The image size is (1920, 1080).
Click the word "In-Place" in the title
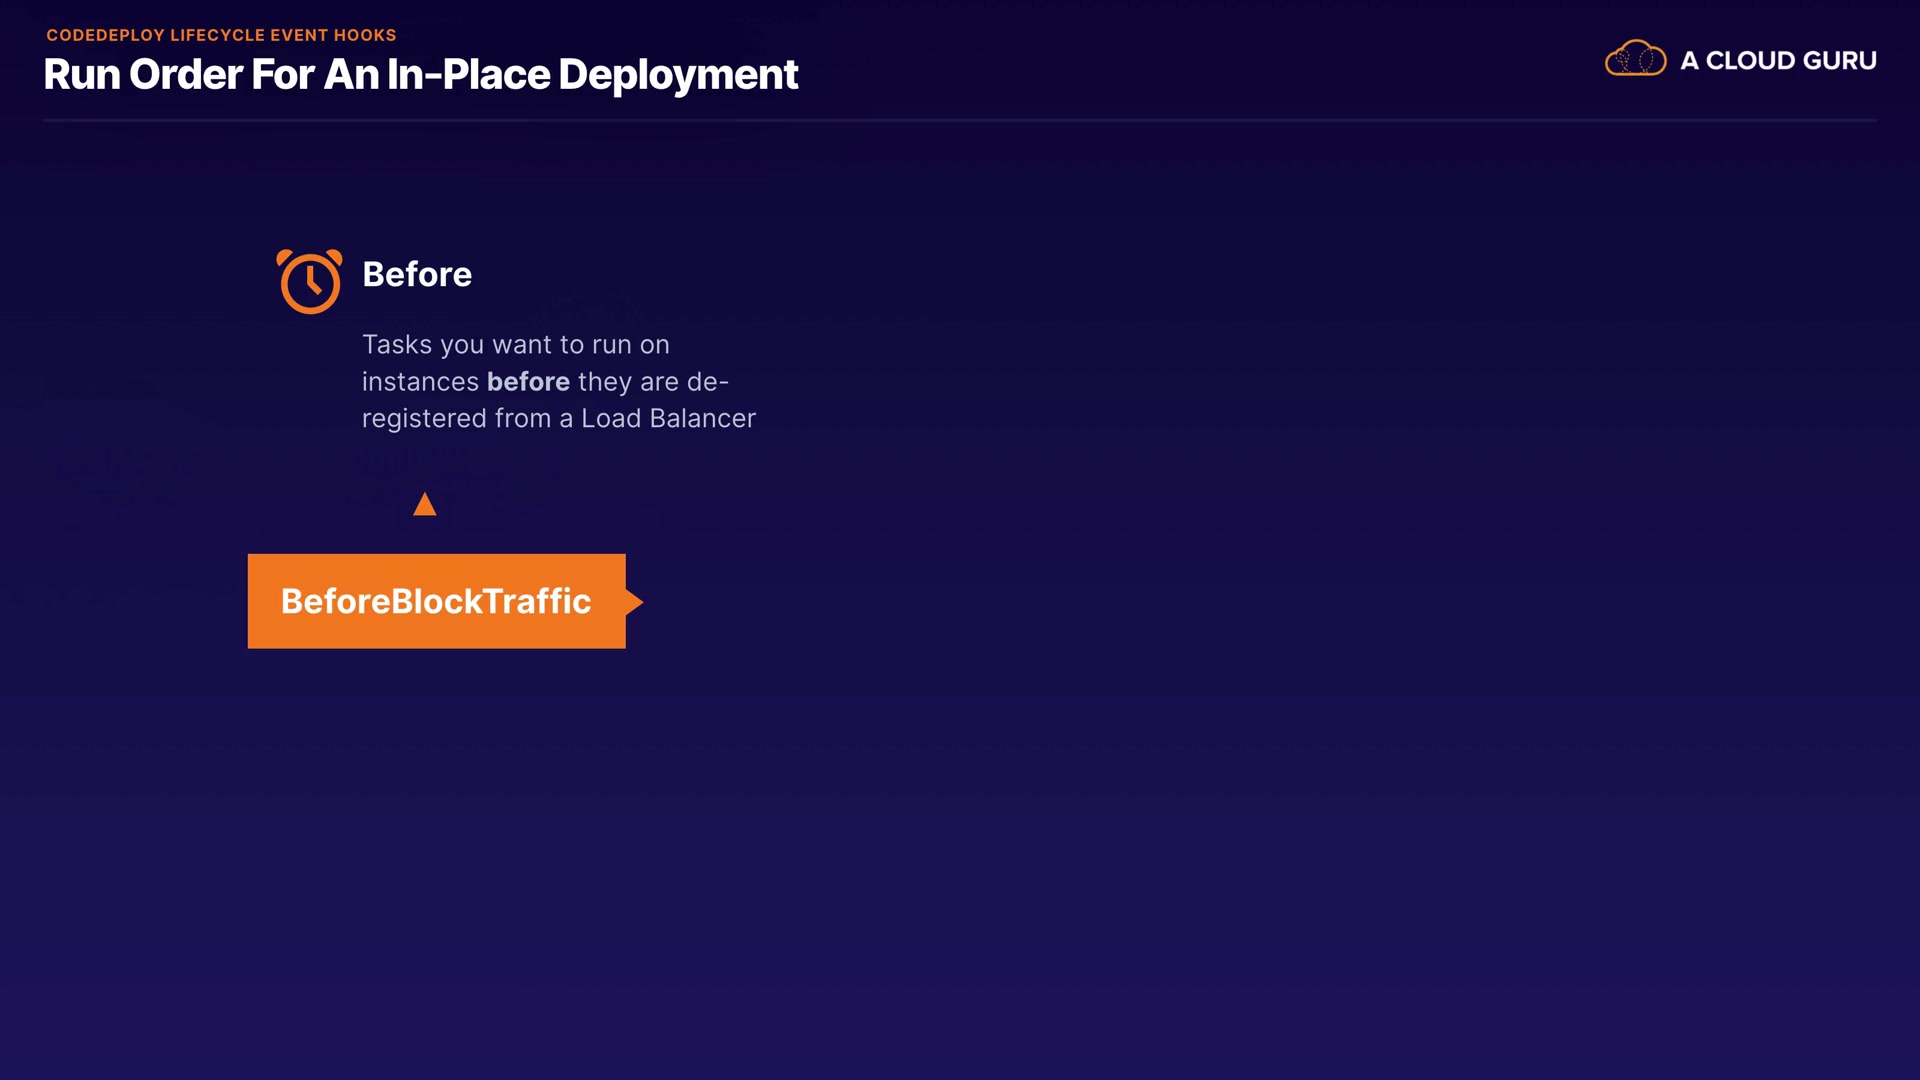468,75
